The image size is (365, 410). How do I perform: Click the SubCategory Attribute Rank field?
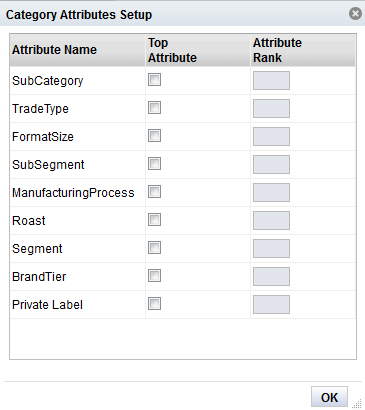271,80
